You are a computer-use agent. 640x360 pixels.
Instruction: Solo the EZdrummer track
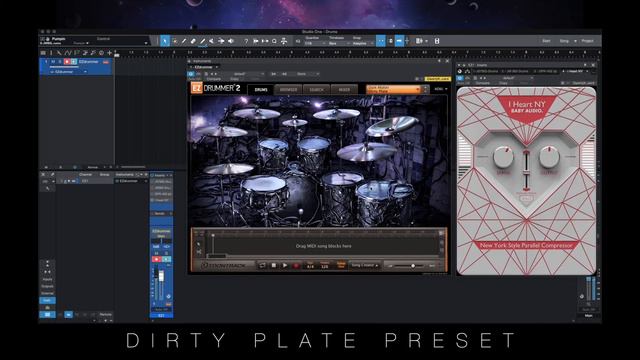[x=60, y=62]
